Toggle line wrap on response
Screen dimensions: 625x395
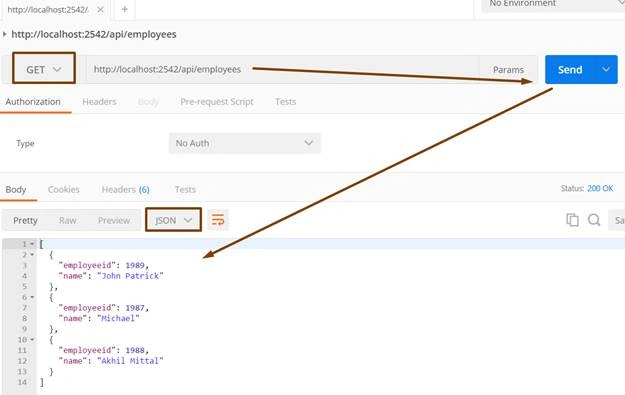(218, 220)
